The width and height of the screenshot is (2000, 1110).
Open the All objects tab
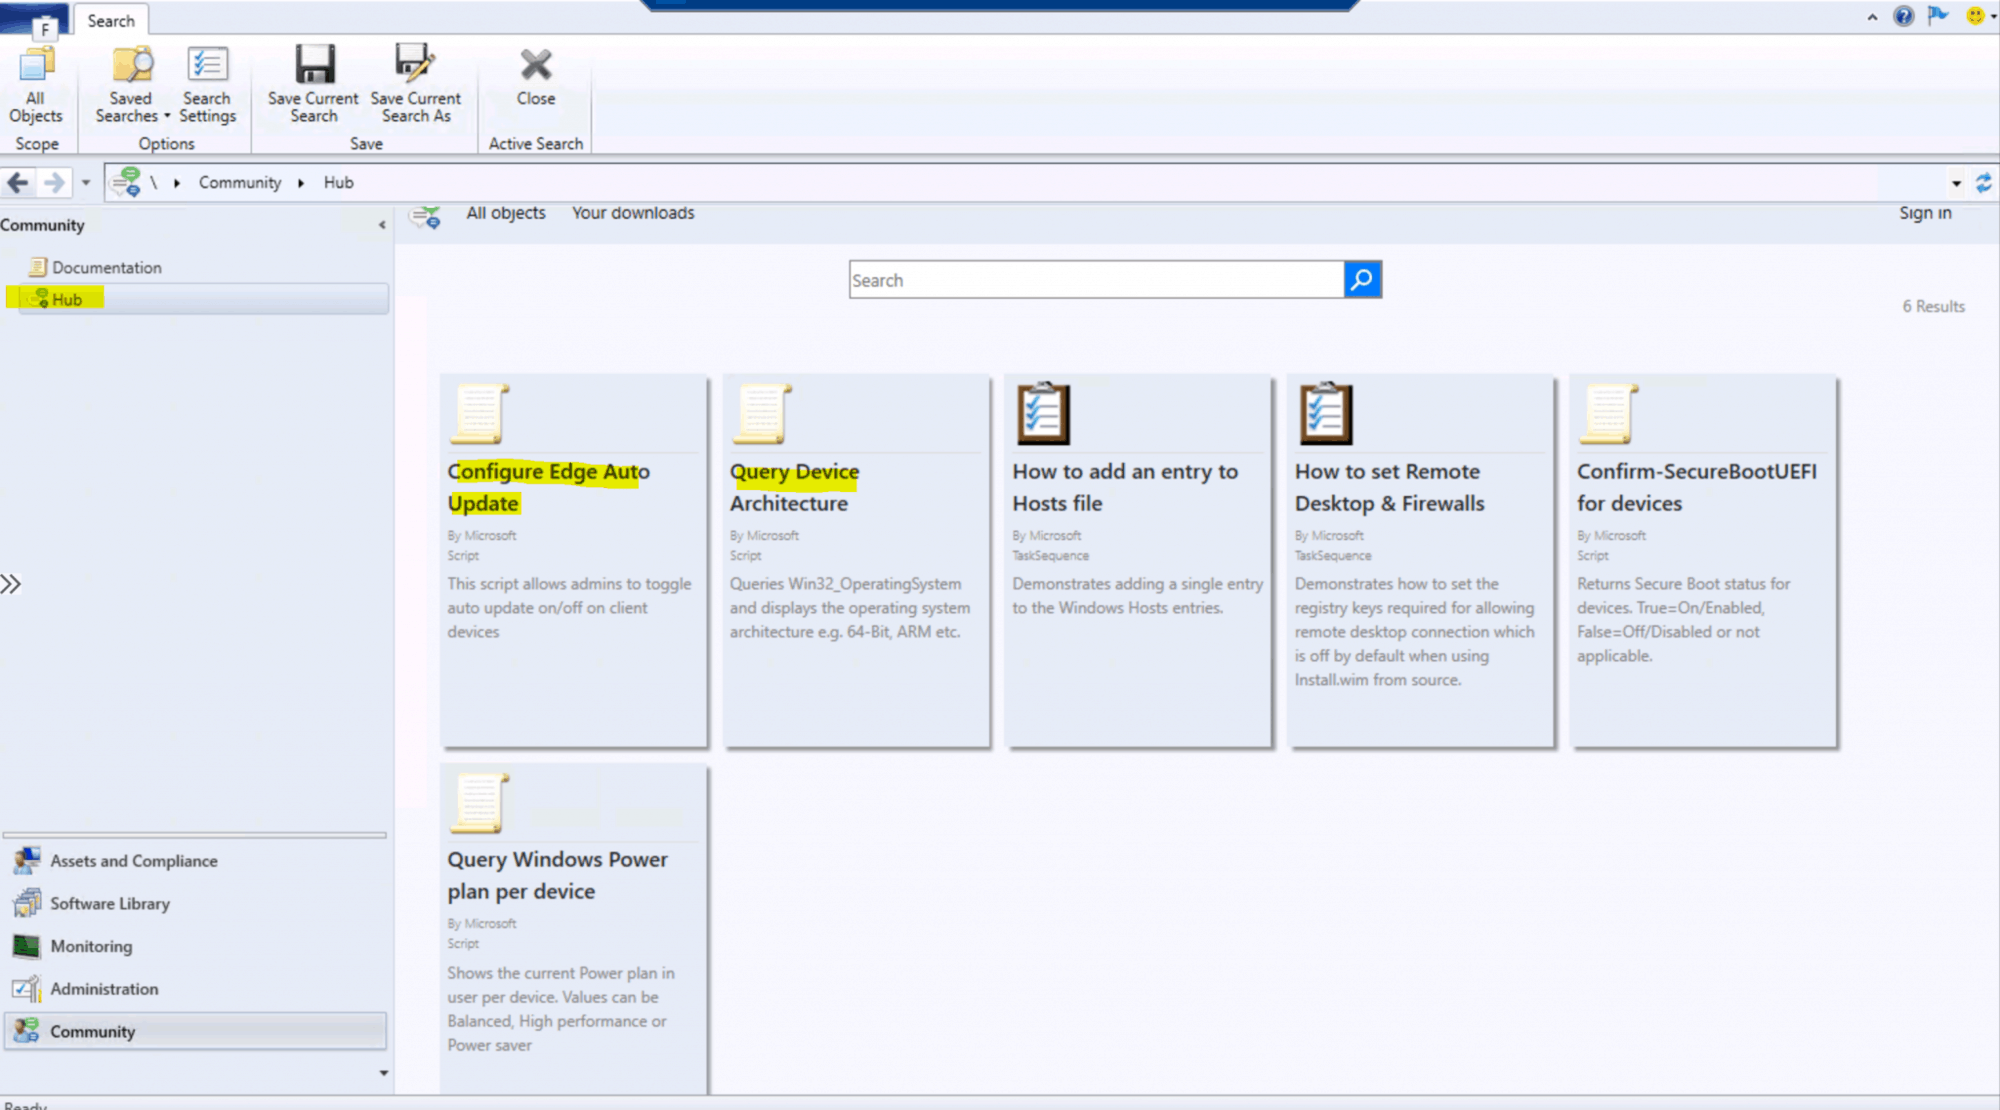pos(506,213)
